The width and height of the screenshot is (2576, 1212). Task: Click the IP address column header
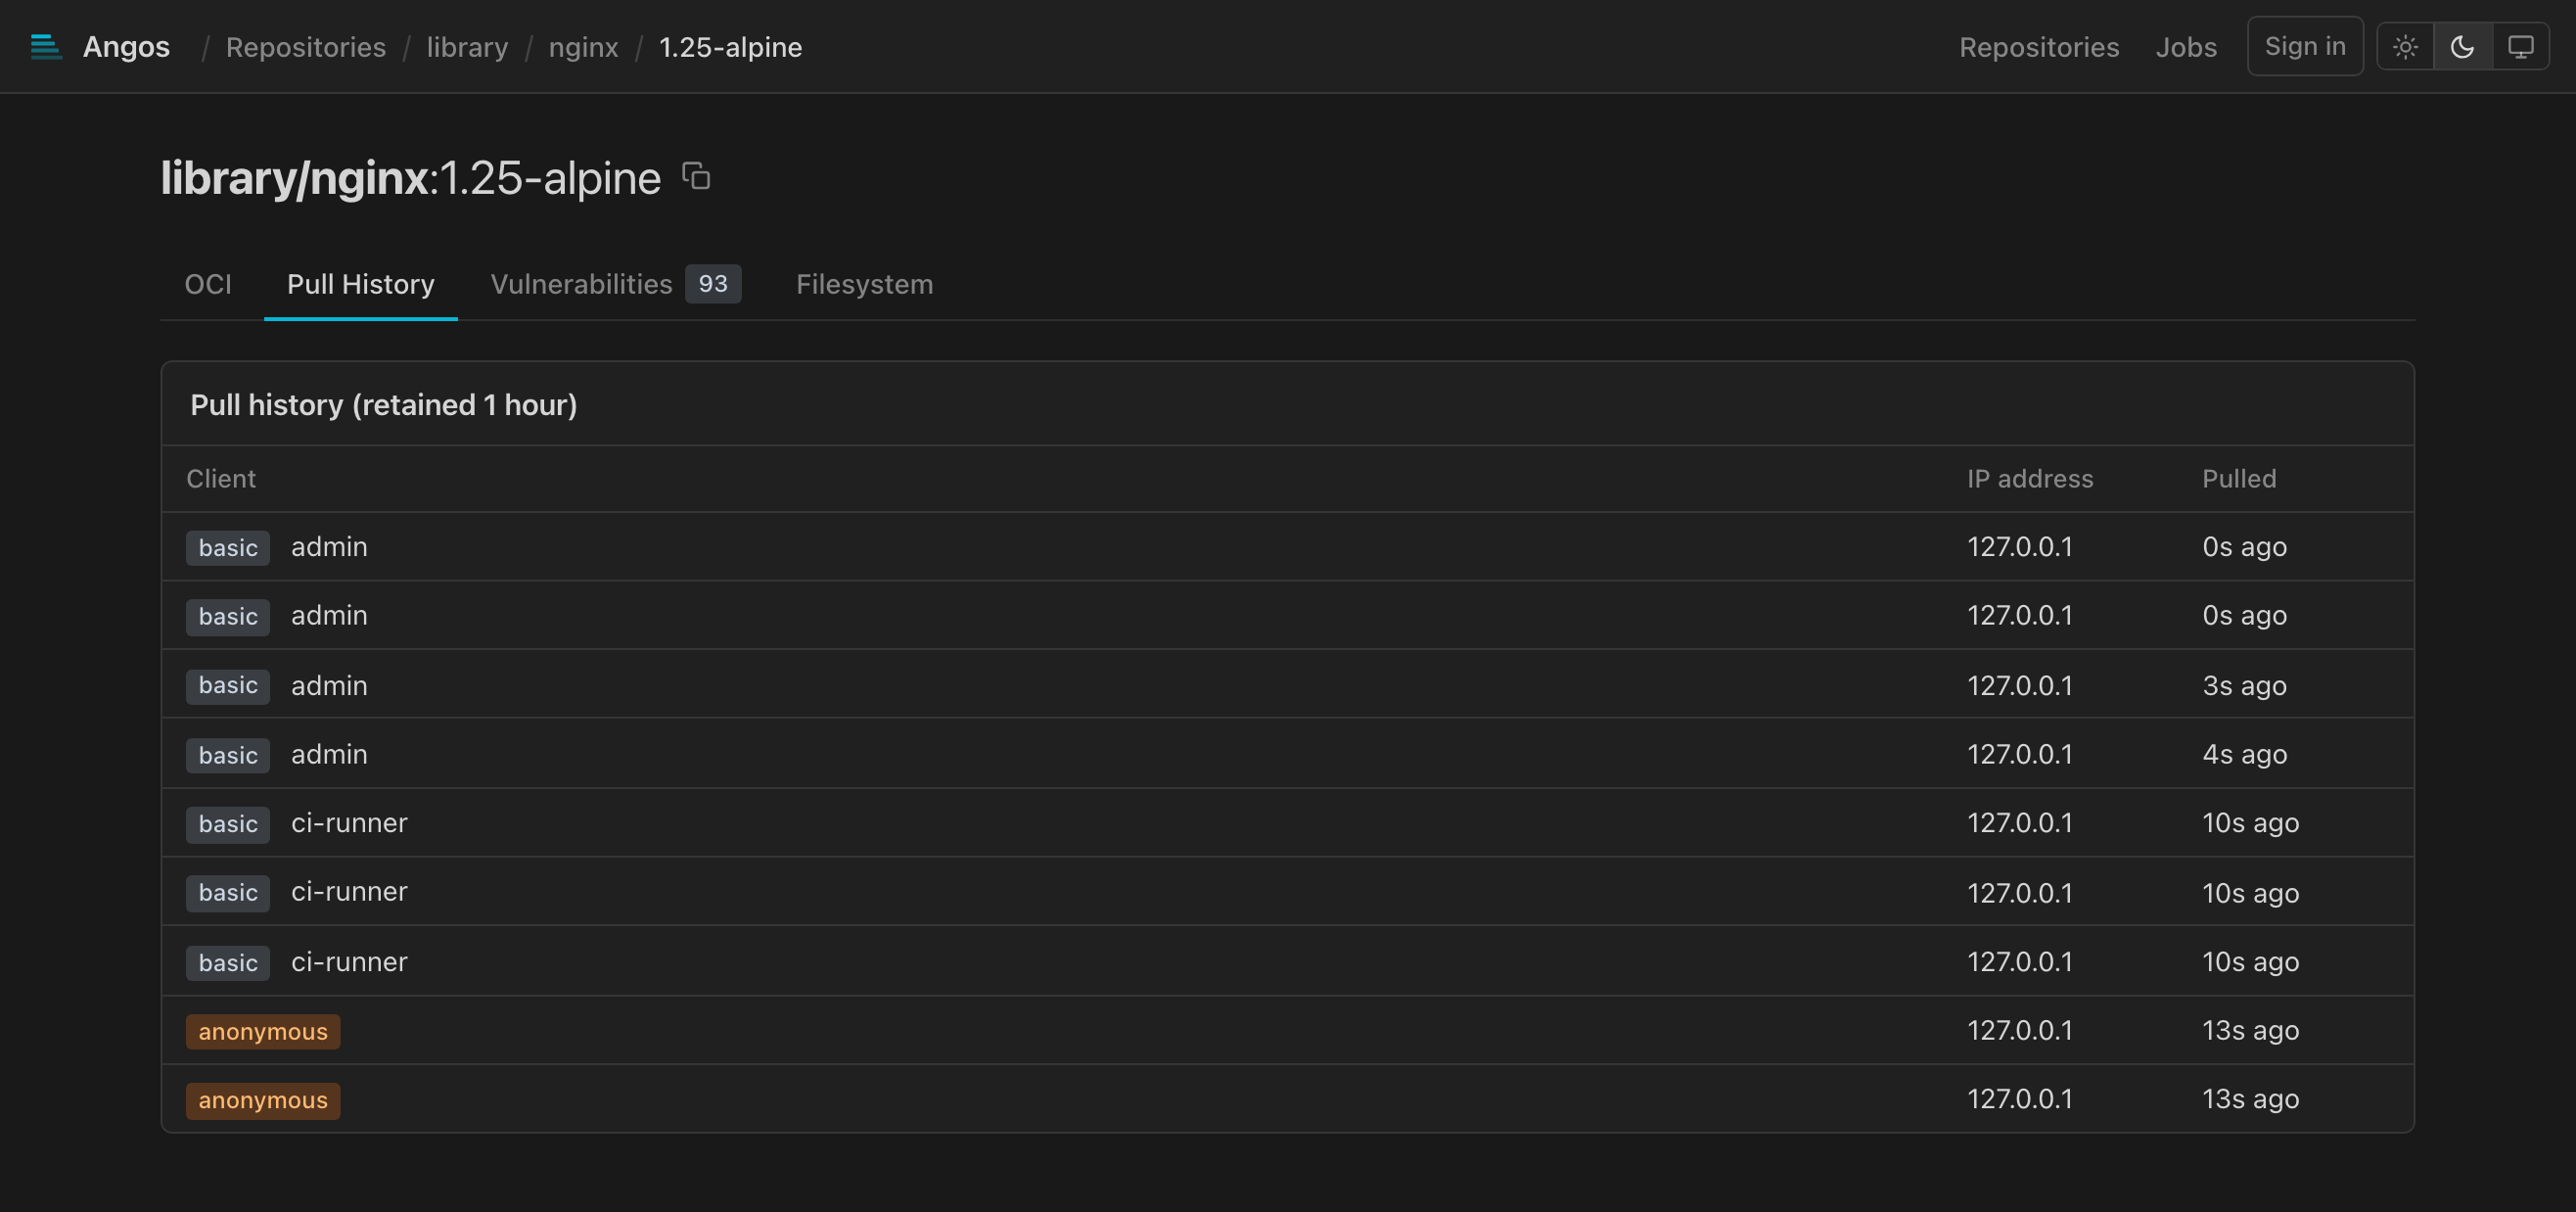[x=2030, y=479]
